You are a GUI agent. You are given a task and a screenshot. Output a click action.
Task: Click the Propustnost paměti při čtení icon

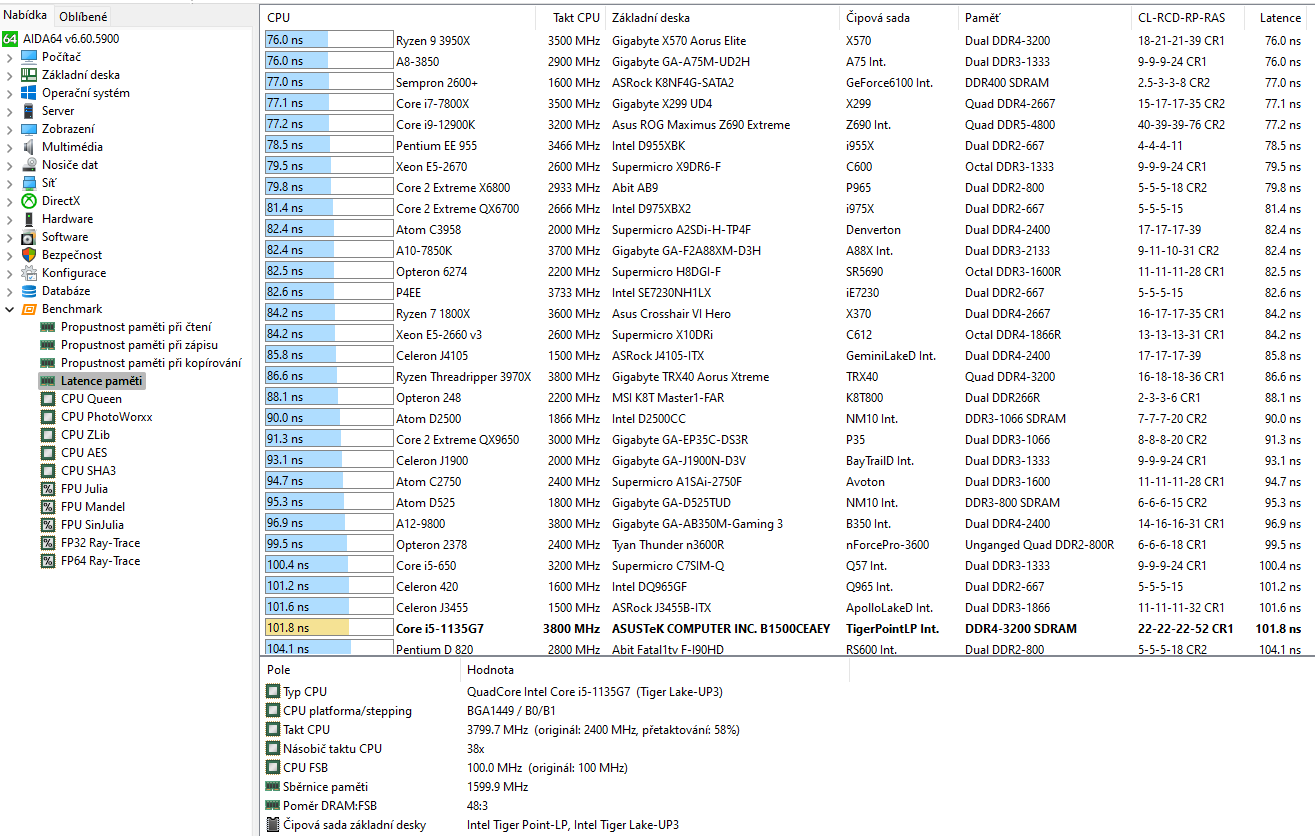48,327
